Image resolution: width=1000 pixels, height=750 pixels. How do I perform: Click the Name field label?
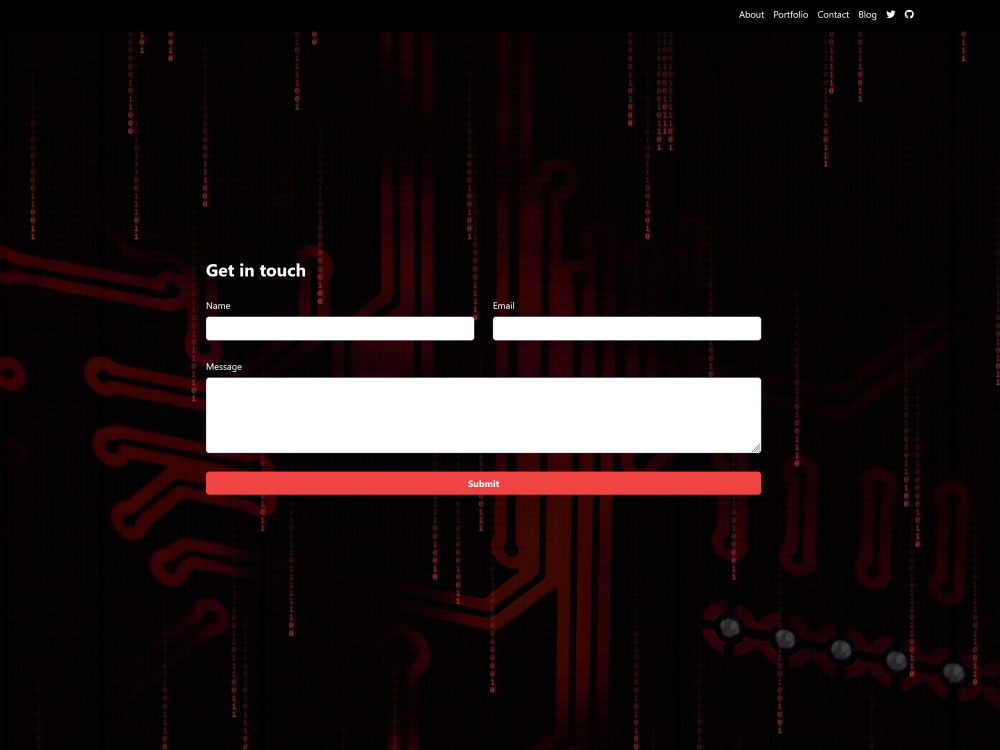[218, 305]
